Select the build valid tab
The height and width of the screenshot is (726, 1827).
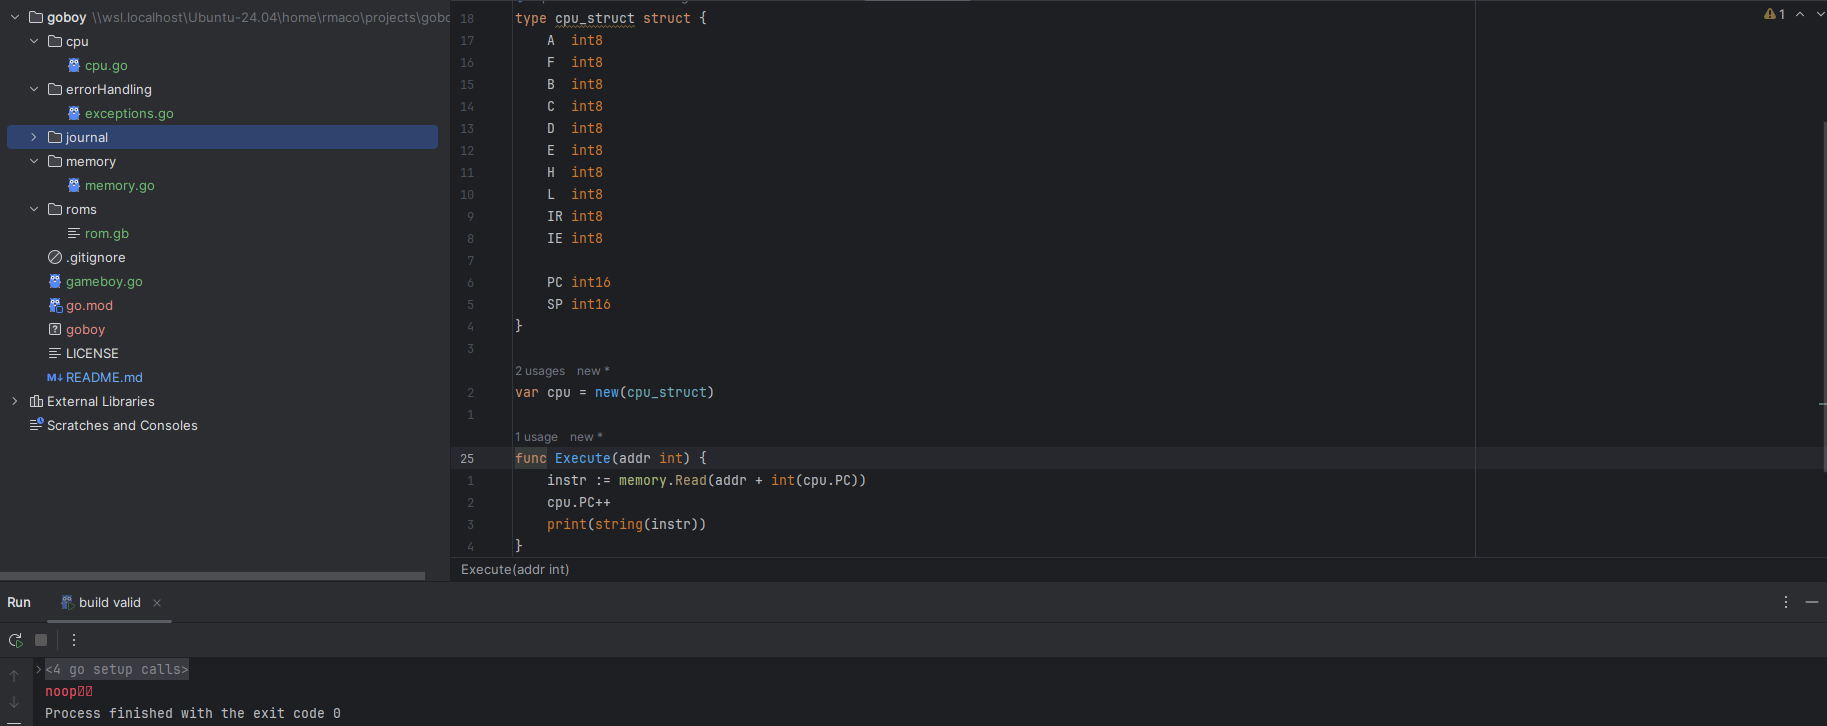[x=109, y=603]
